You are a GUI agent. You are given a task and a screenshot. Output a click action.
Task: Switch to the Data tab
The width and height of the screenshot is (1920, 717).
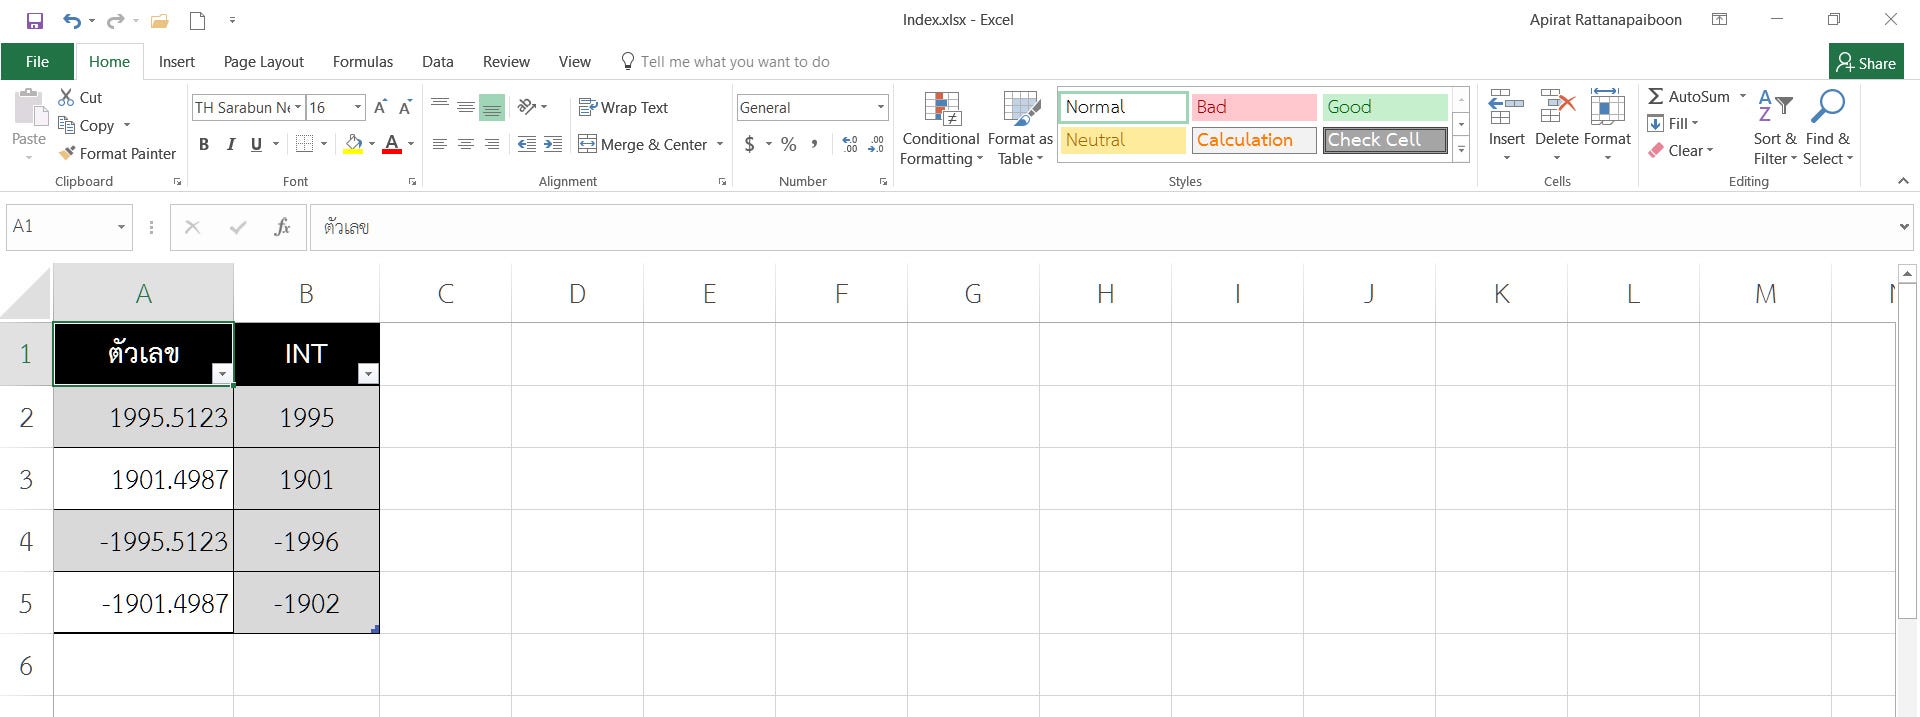coord(438,61)
